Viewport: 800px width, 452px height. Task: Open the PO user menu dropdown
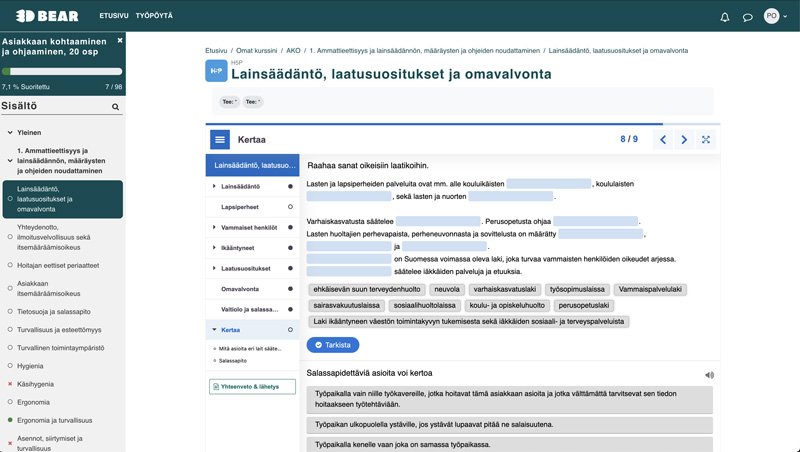[776, 17]
